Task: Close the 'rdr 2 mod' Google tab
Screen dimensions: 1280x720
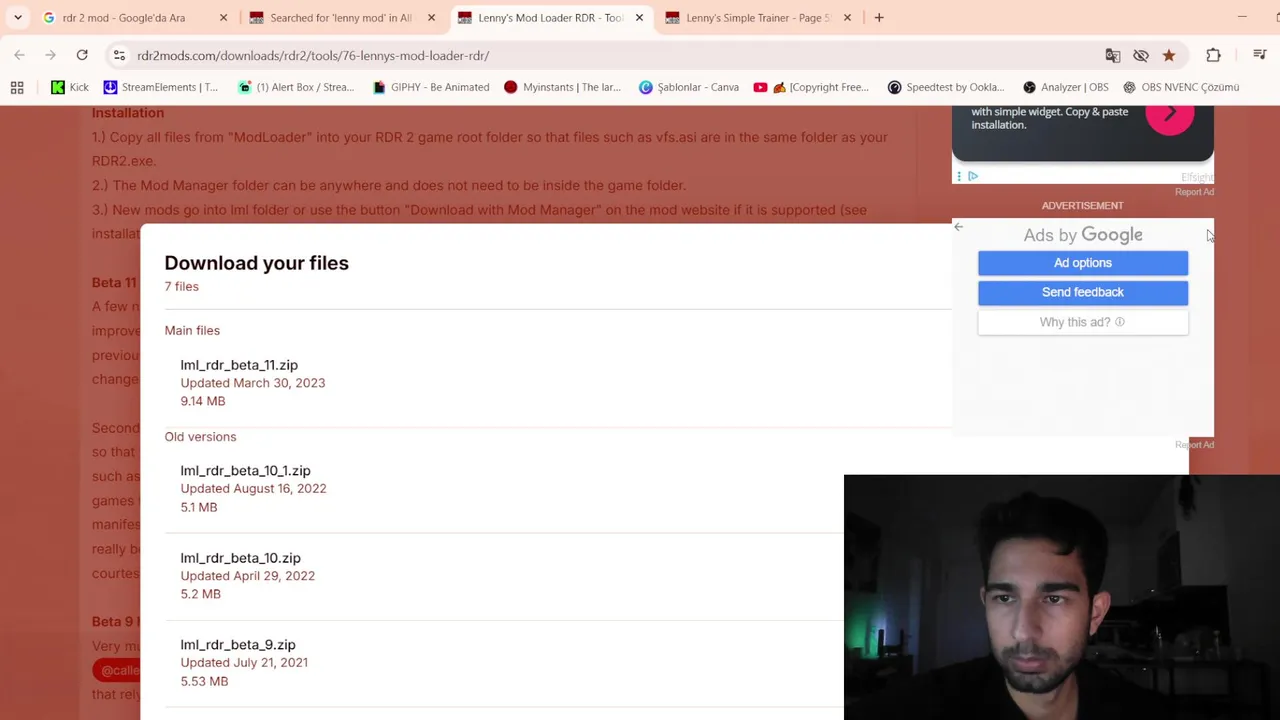Action: [x=223, y=17]
